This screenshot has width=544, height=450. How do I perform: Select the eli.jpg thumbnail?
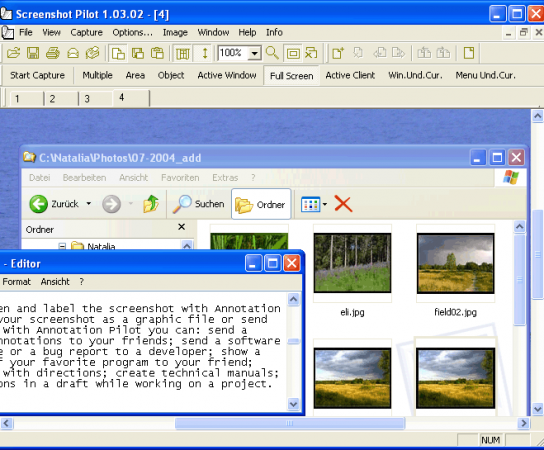(x=352, y=263)
